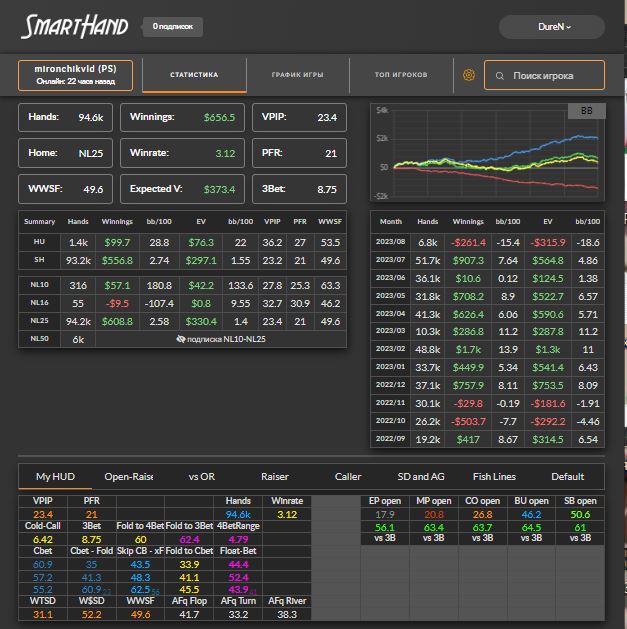The height and width of the screenshot is (629, 627).
Task: Click the $1.7k winnings cell
Action: pyautogui.click(x=468, y=349)
